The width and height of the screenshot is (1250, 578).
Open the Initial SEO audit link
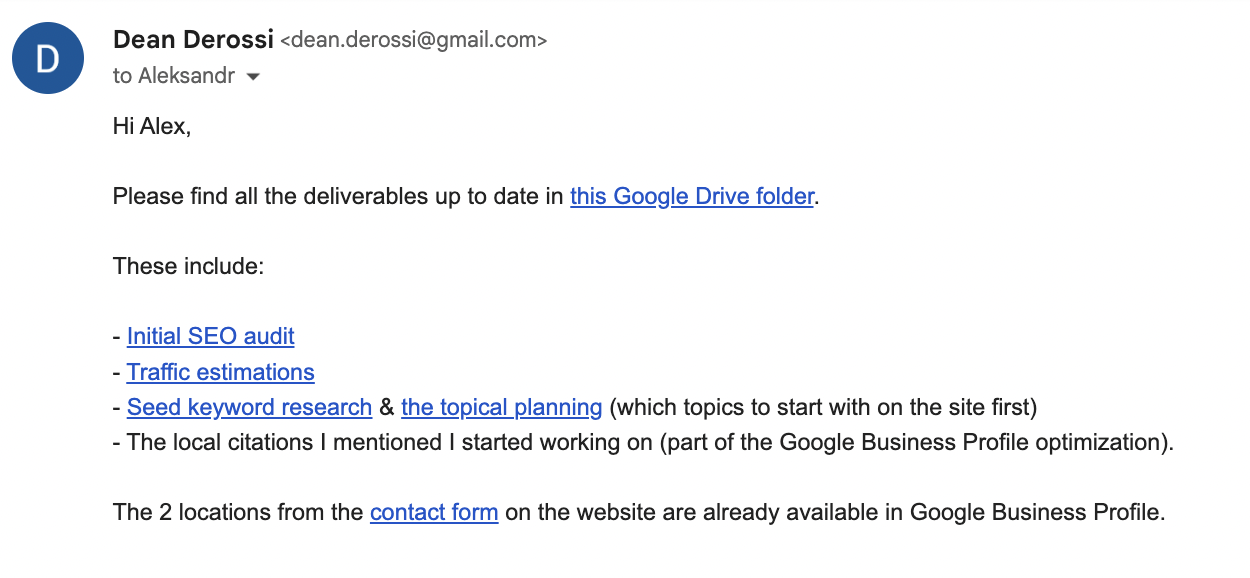(211, 336)
